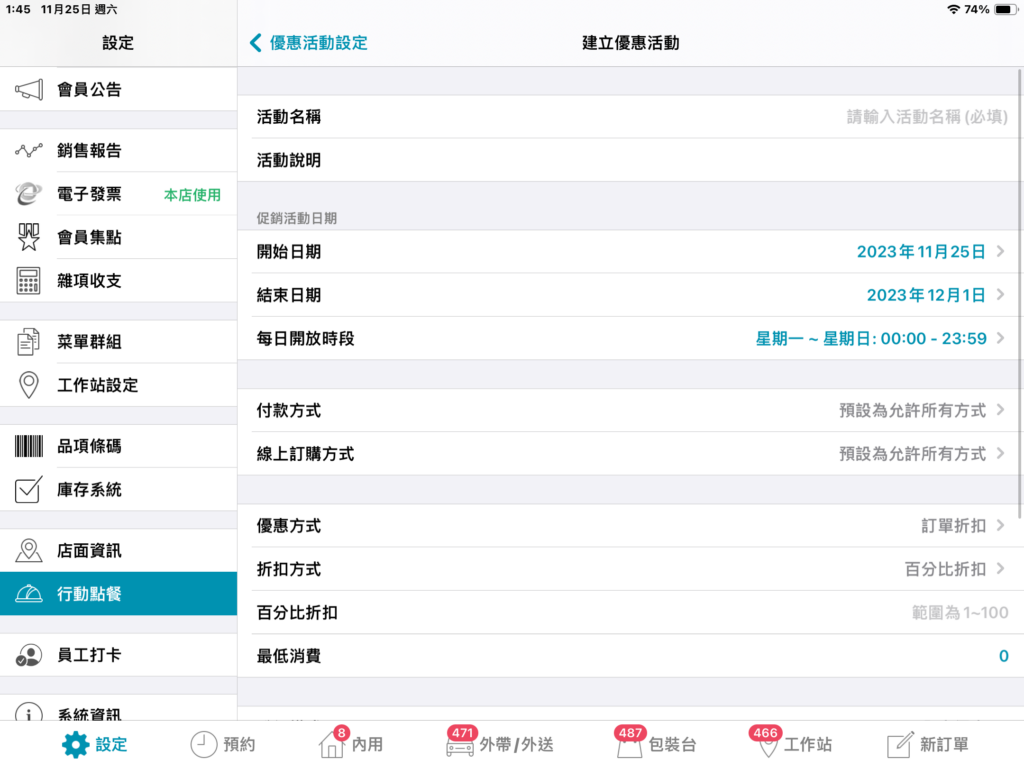Select 庫存系統 in the settings list
Image resolution: width=1024 pixels, height=768 pixels.
click(118, 490)
